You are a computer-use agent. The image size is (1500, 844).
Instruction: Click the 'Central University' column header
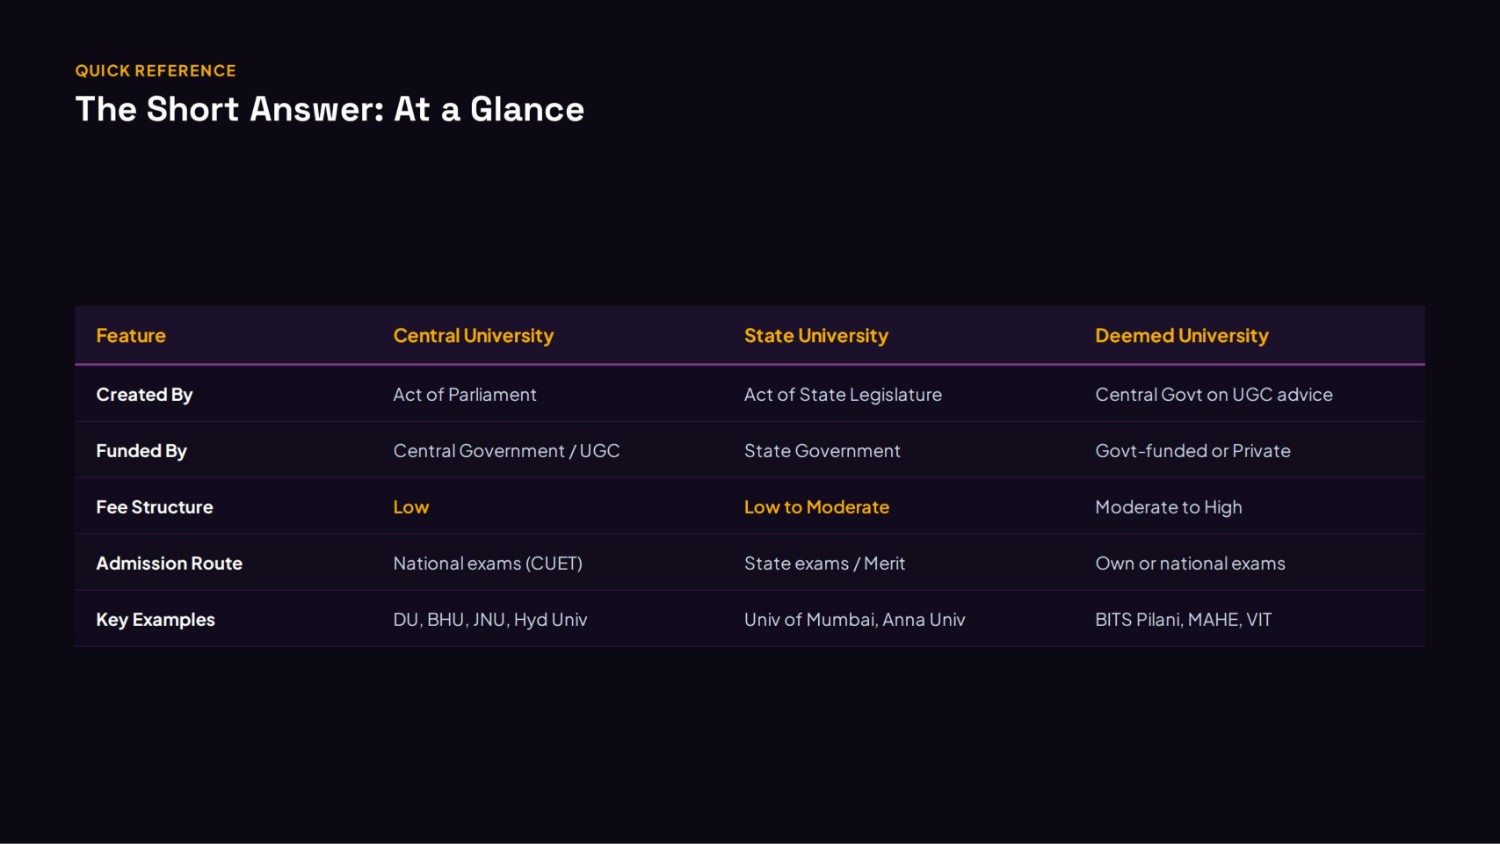pyautogui.click(x=473, y=336)
